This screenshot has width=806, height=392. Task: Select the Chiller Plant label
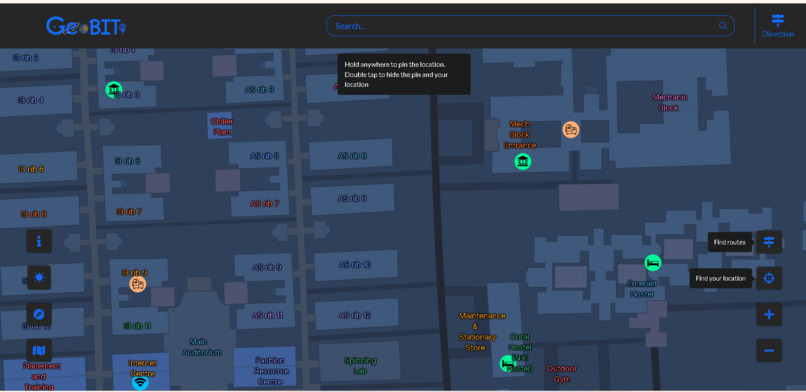click(222, 126)
